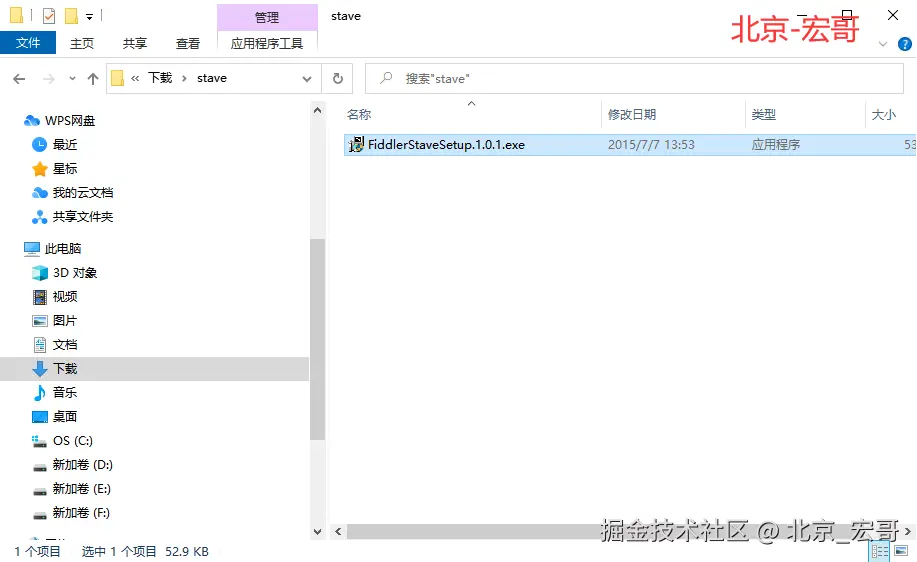Sort by the 大小 column header
Viewport: 917px width, 562px height.
pos(884,115)
